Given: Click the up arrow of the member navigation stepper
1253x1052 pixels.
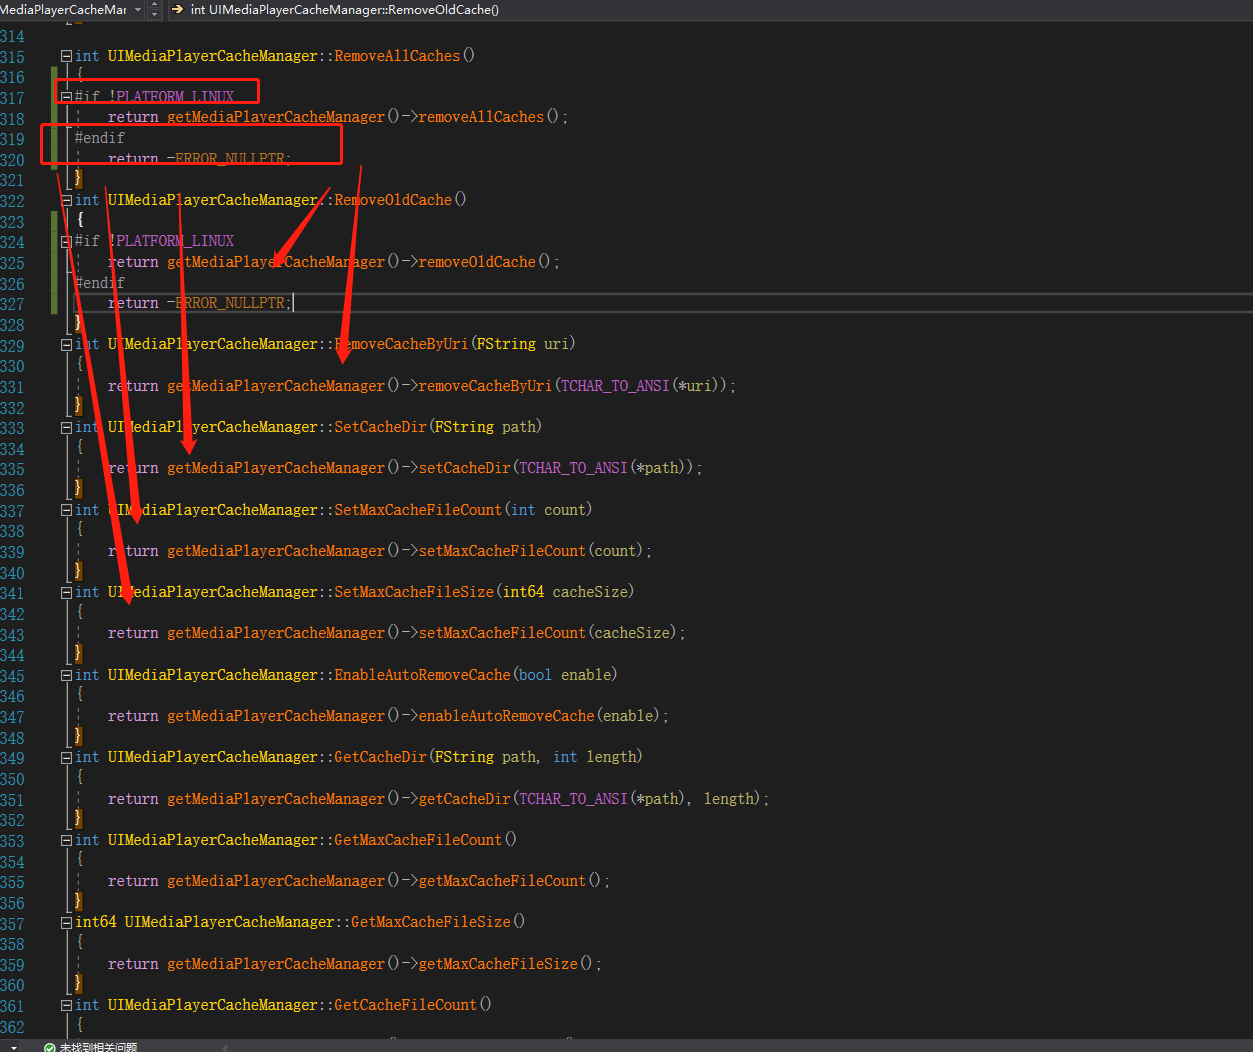Looking at the screenshot, I should [x=155, y=4].
